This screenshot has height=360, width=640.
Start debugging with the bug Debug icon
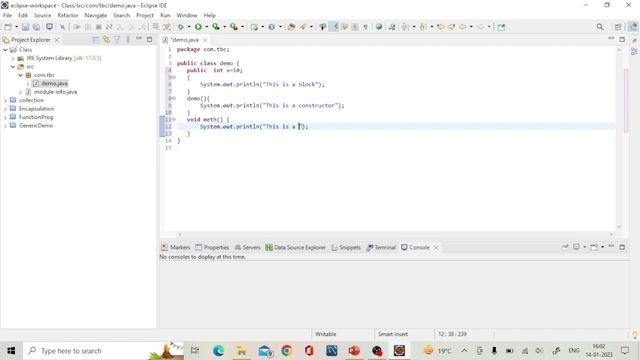(180, 27)
